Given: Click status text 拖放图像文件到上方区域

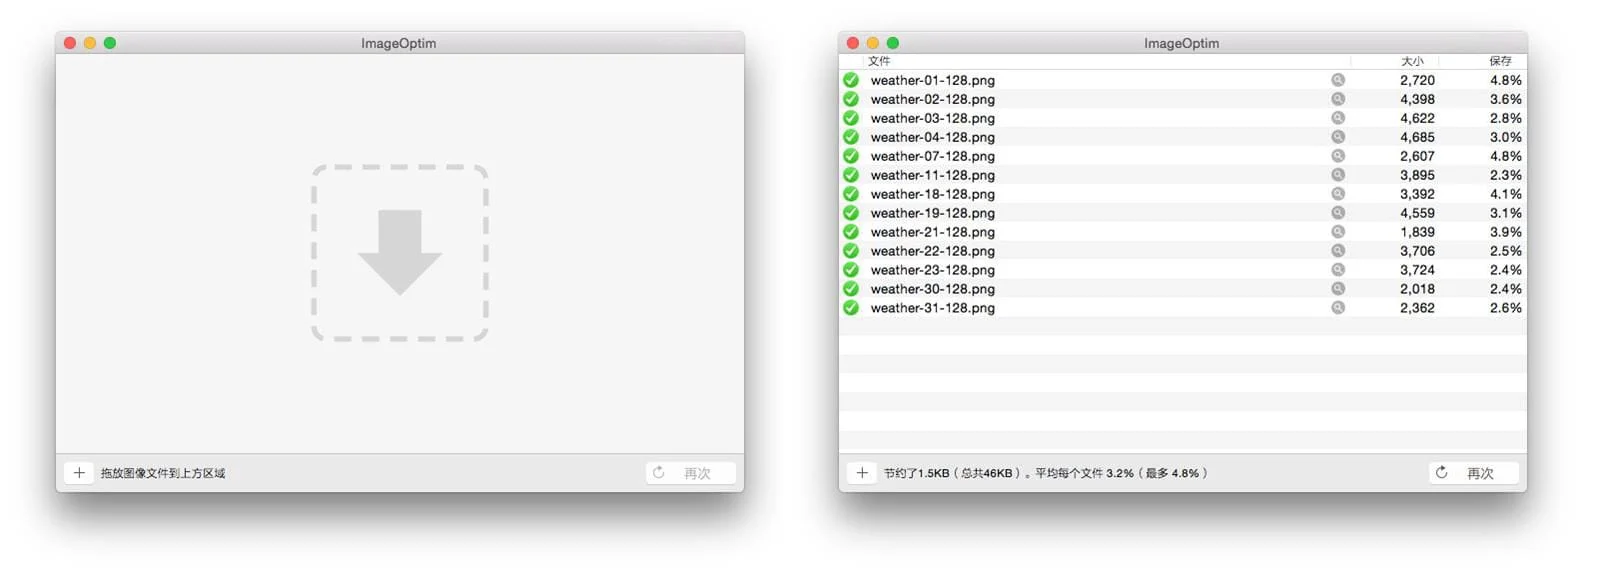Looking at the screenshot, I should (x=163, y=473).
